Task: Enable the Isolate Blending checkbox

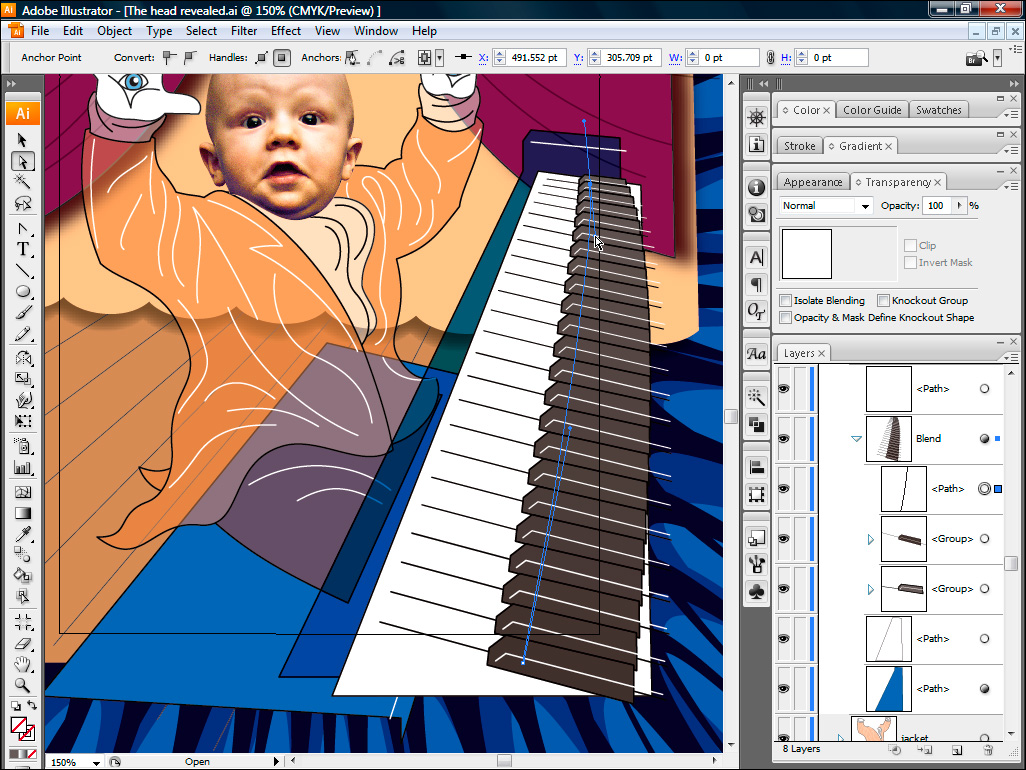Action: (786, 300)
